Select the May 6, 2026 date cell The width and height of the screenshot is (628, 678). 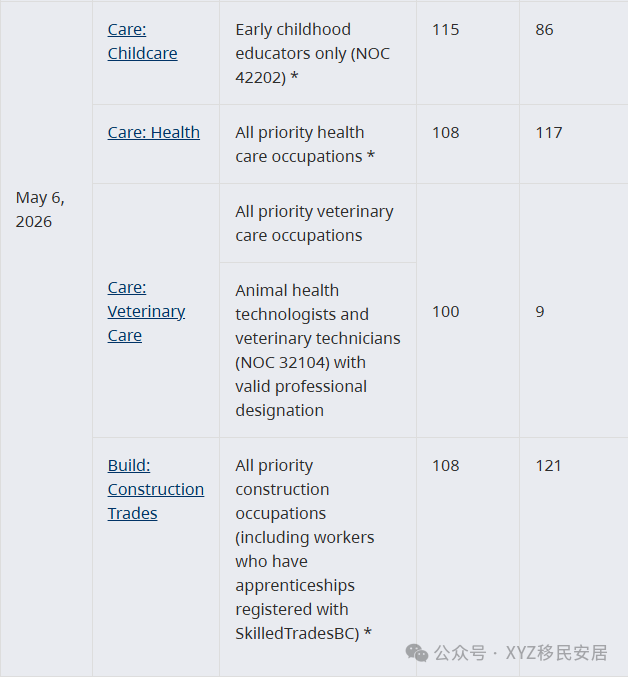pyautogui.click(x=40, y=210)
